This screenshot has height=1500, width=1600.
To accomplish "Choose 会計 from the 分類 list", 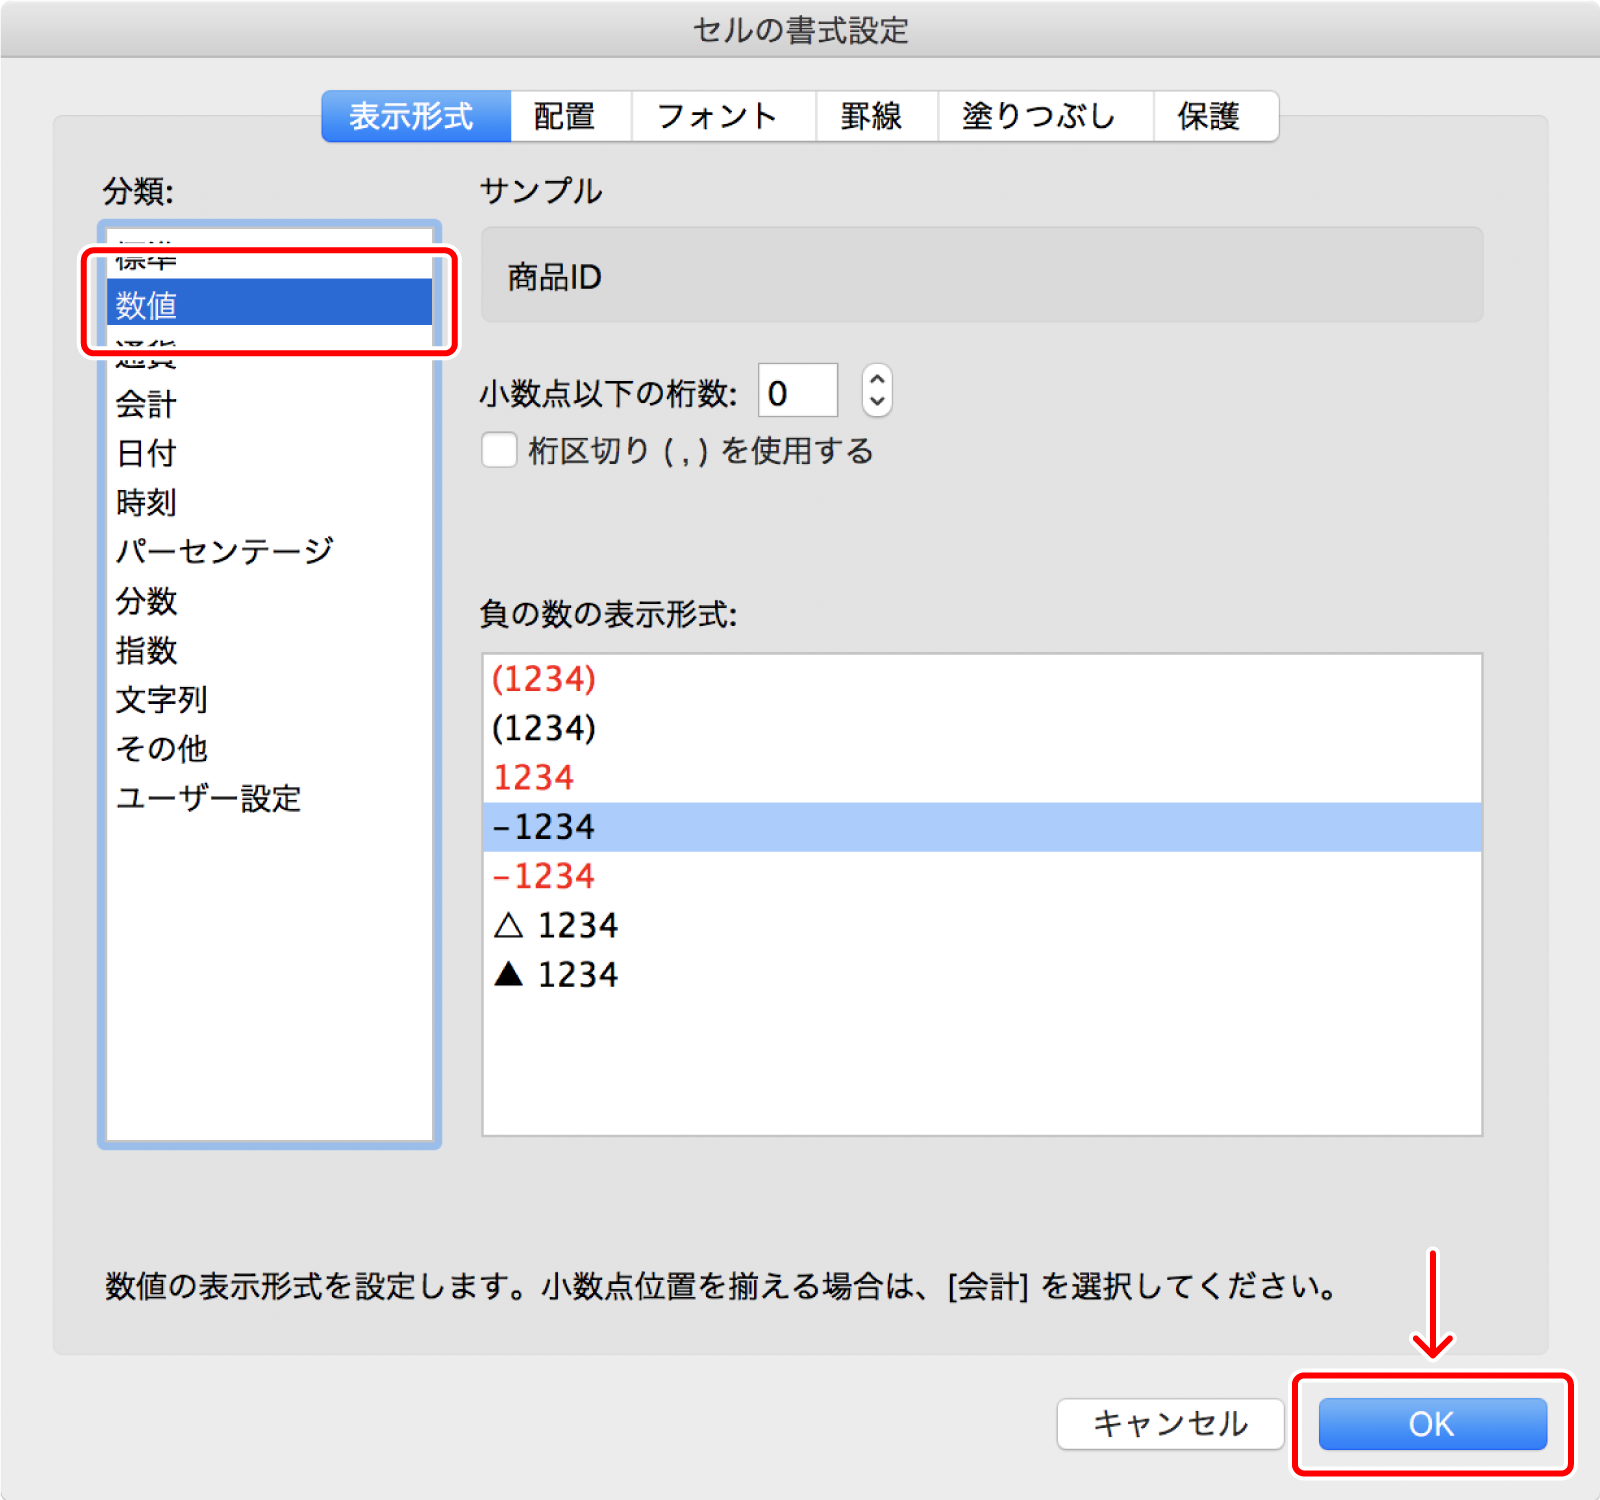I will [x=146, y=404].
